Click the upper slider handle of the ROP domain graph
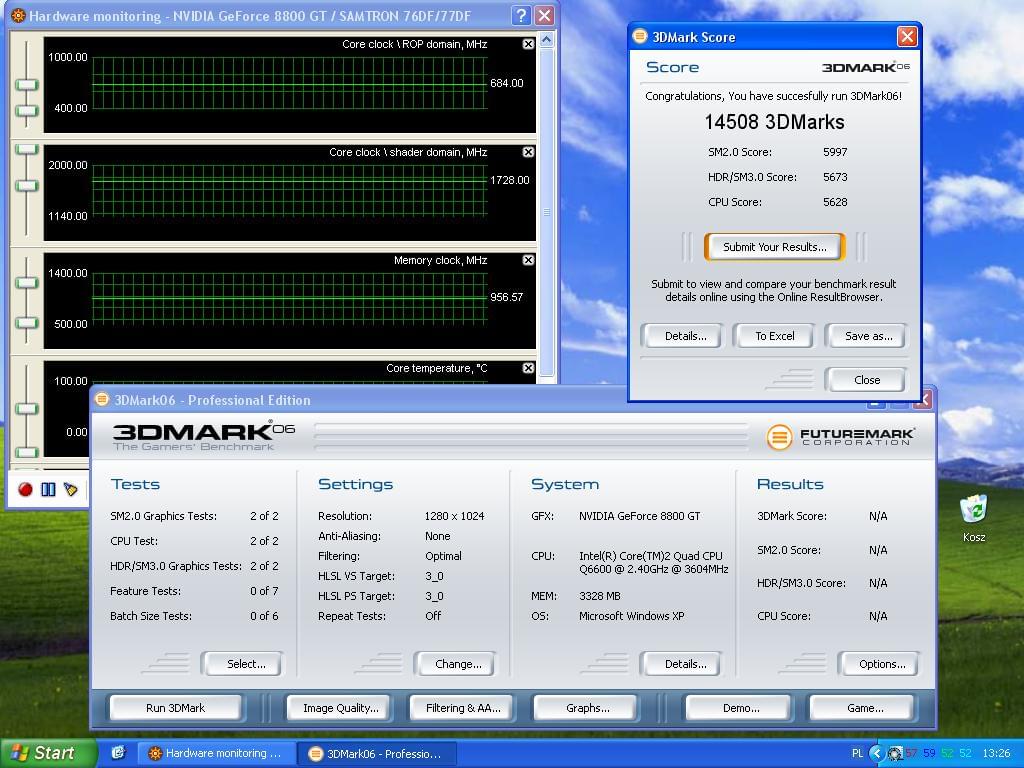 coord(26,84)
